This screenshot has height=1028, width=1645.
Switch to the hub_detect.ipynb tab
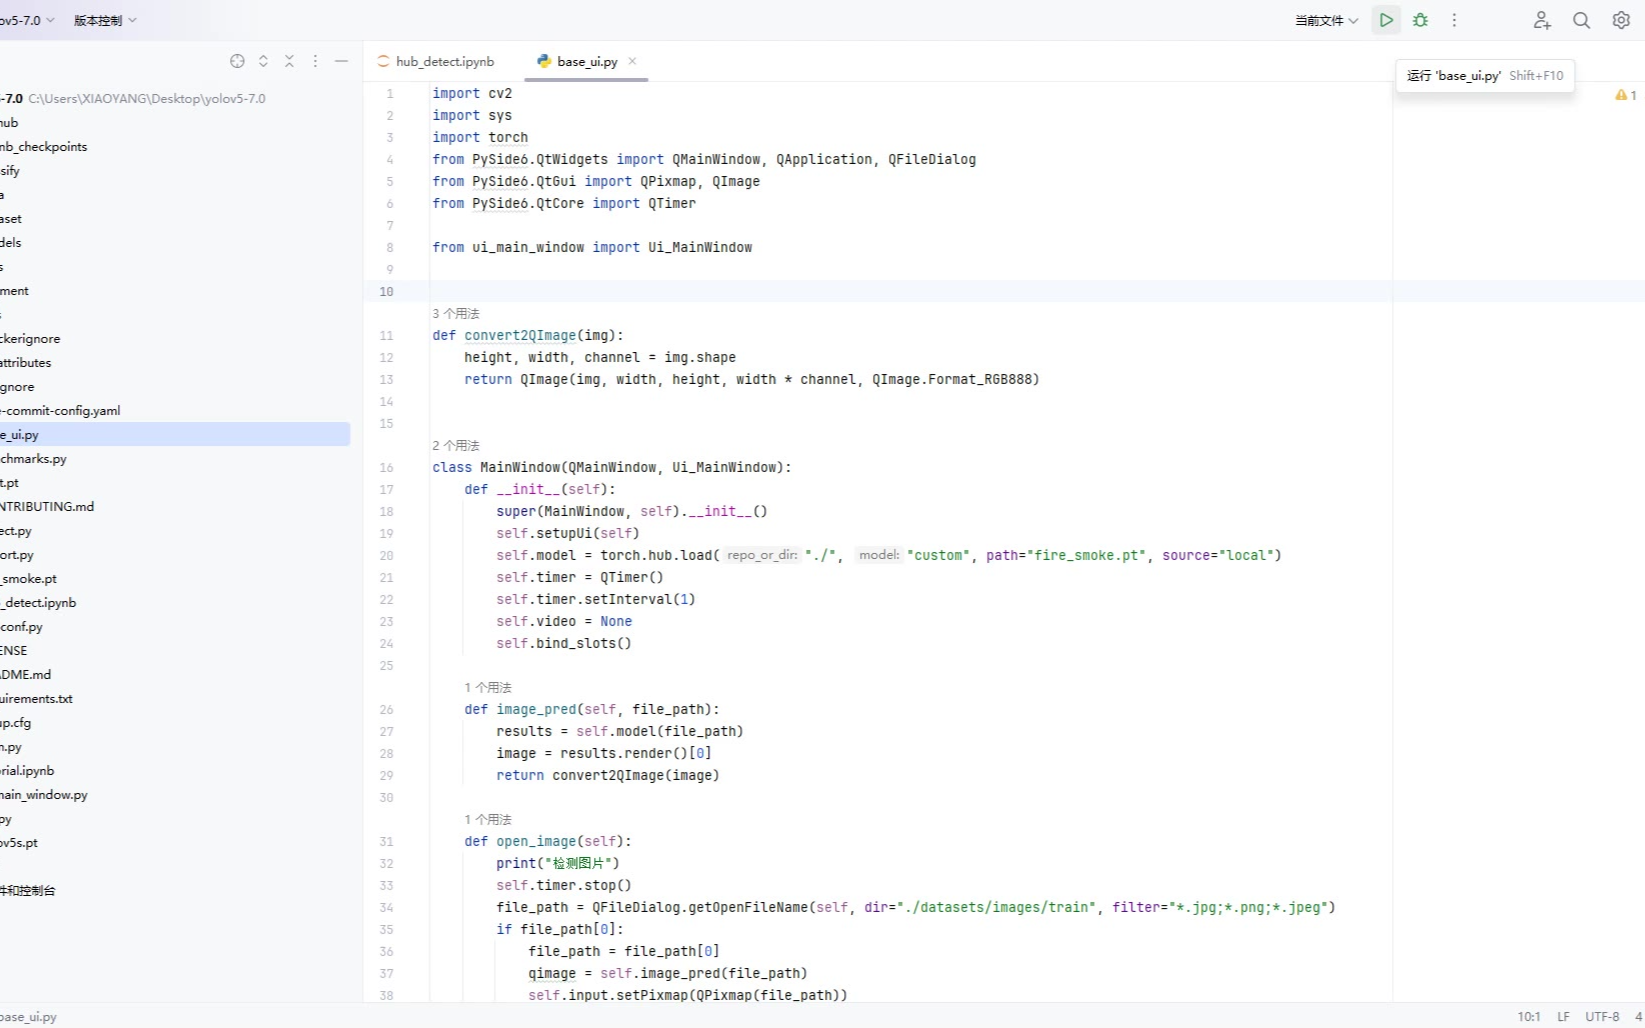pyautogui.click(x=443, y=61)
